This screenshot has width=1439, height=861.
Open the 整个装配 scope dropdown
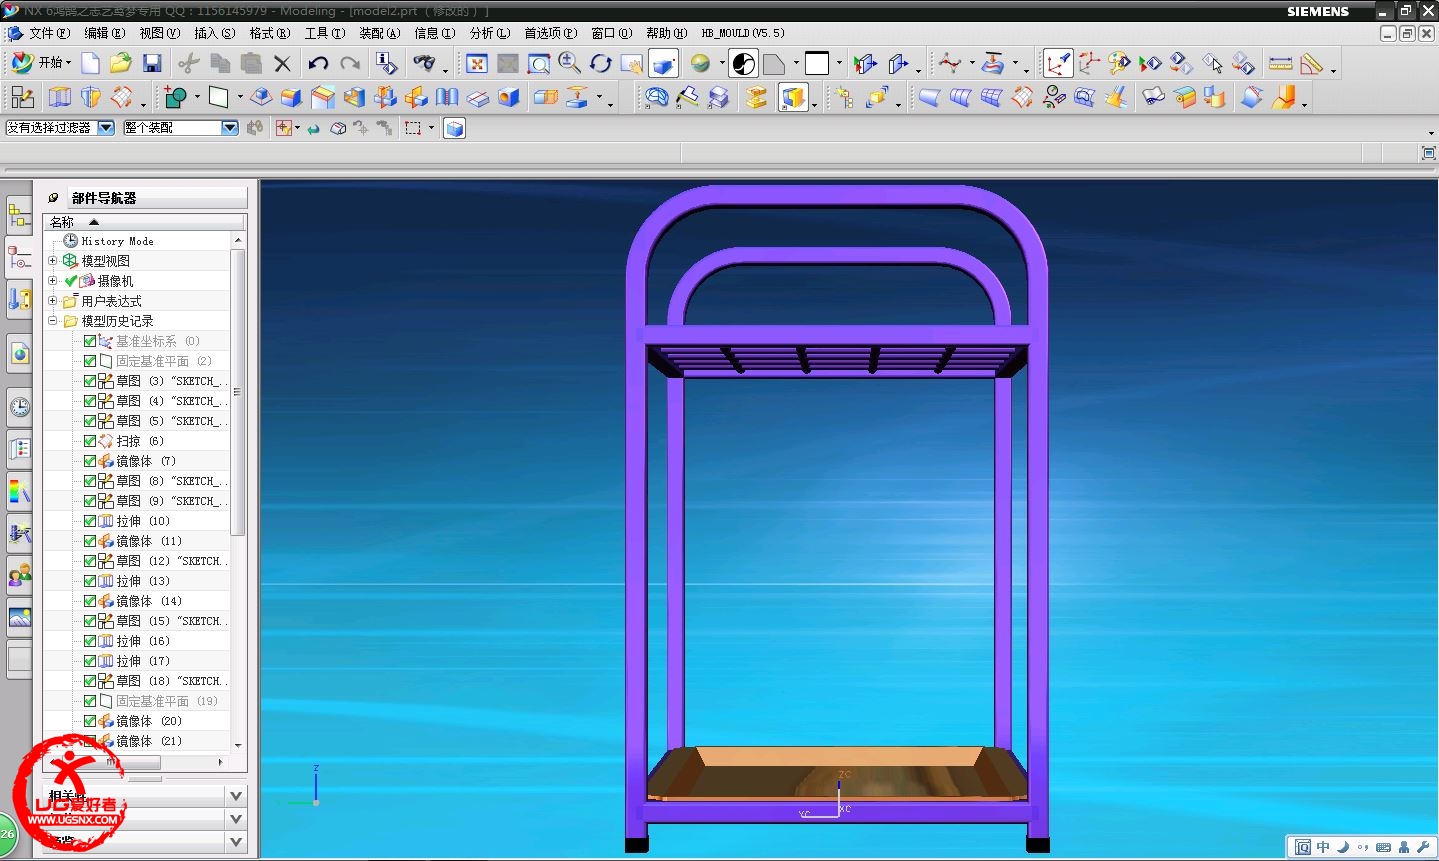click(x=230, y=128)
